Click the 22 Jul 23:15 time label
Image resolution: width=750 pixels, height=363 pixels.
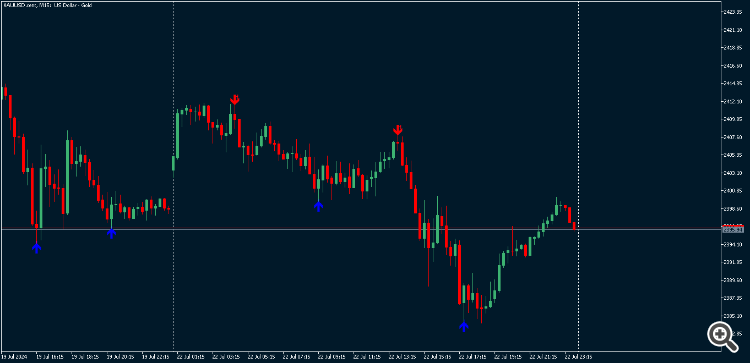(x=578, y=357)
